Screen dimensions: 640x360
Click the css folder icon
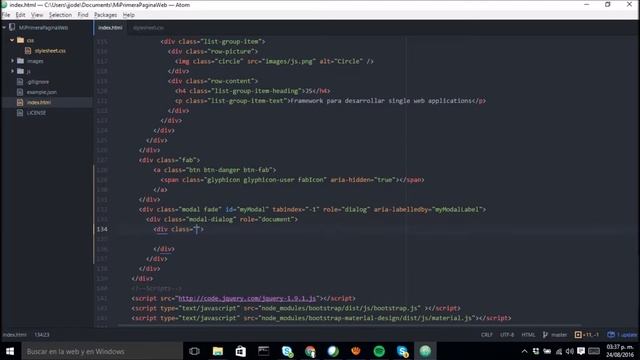coord(20,40)
